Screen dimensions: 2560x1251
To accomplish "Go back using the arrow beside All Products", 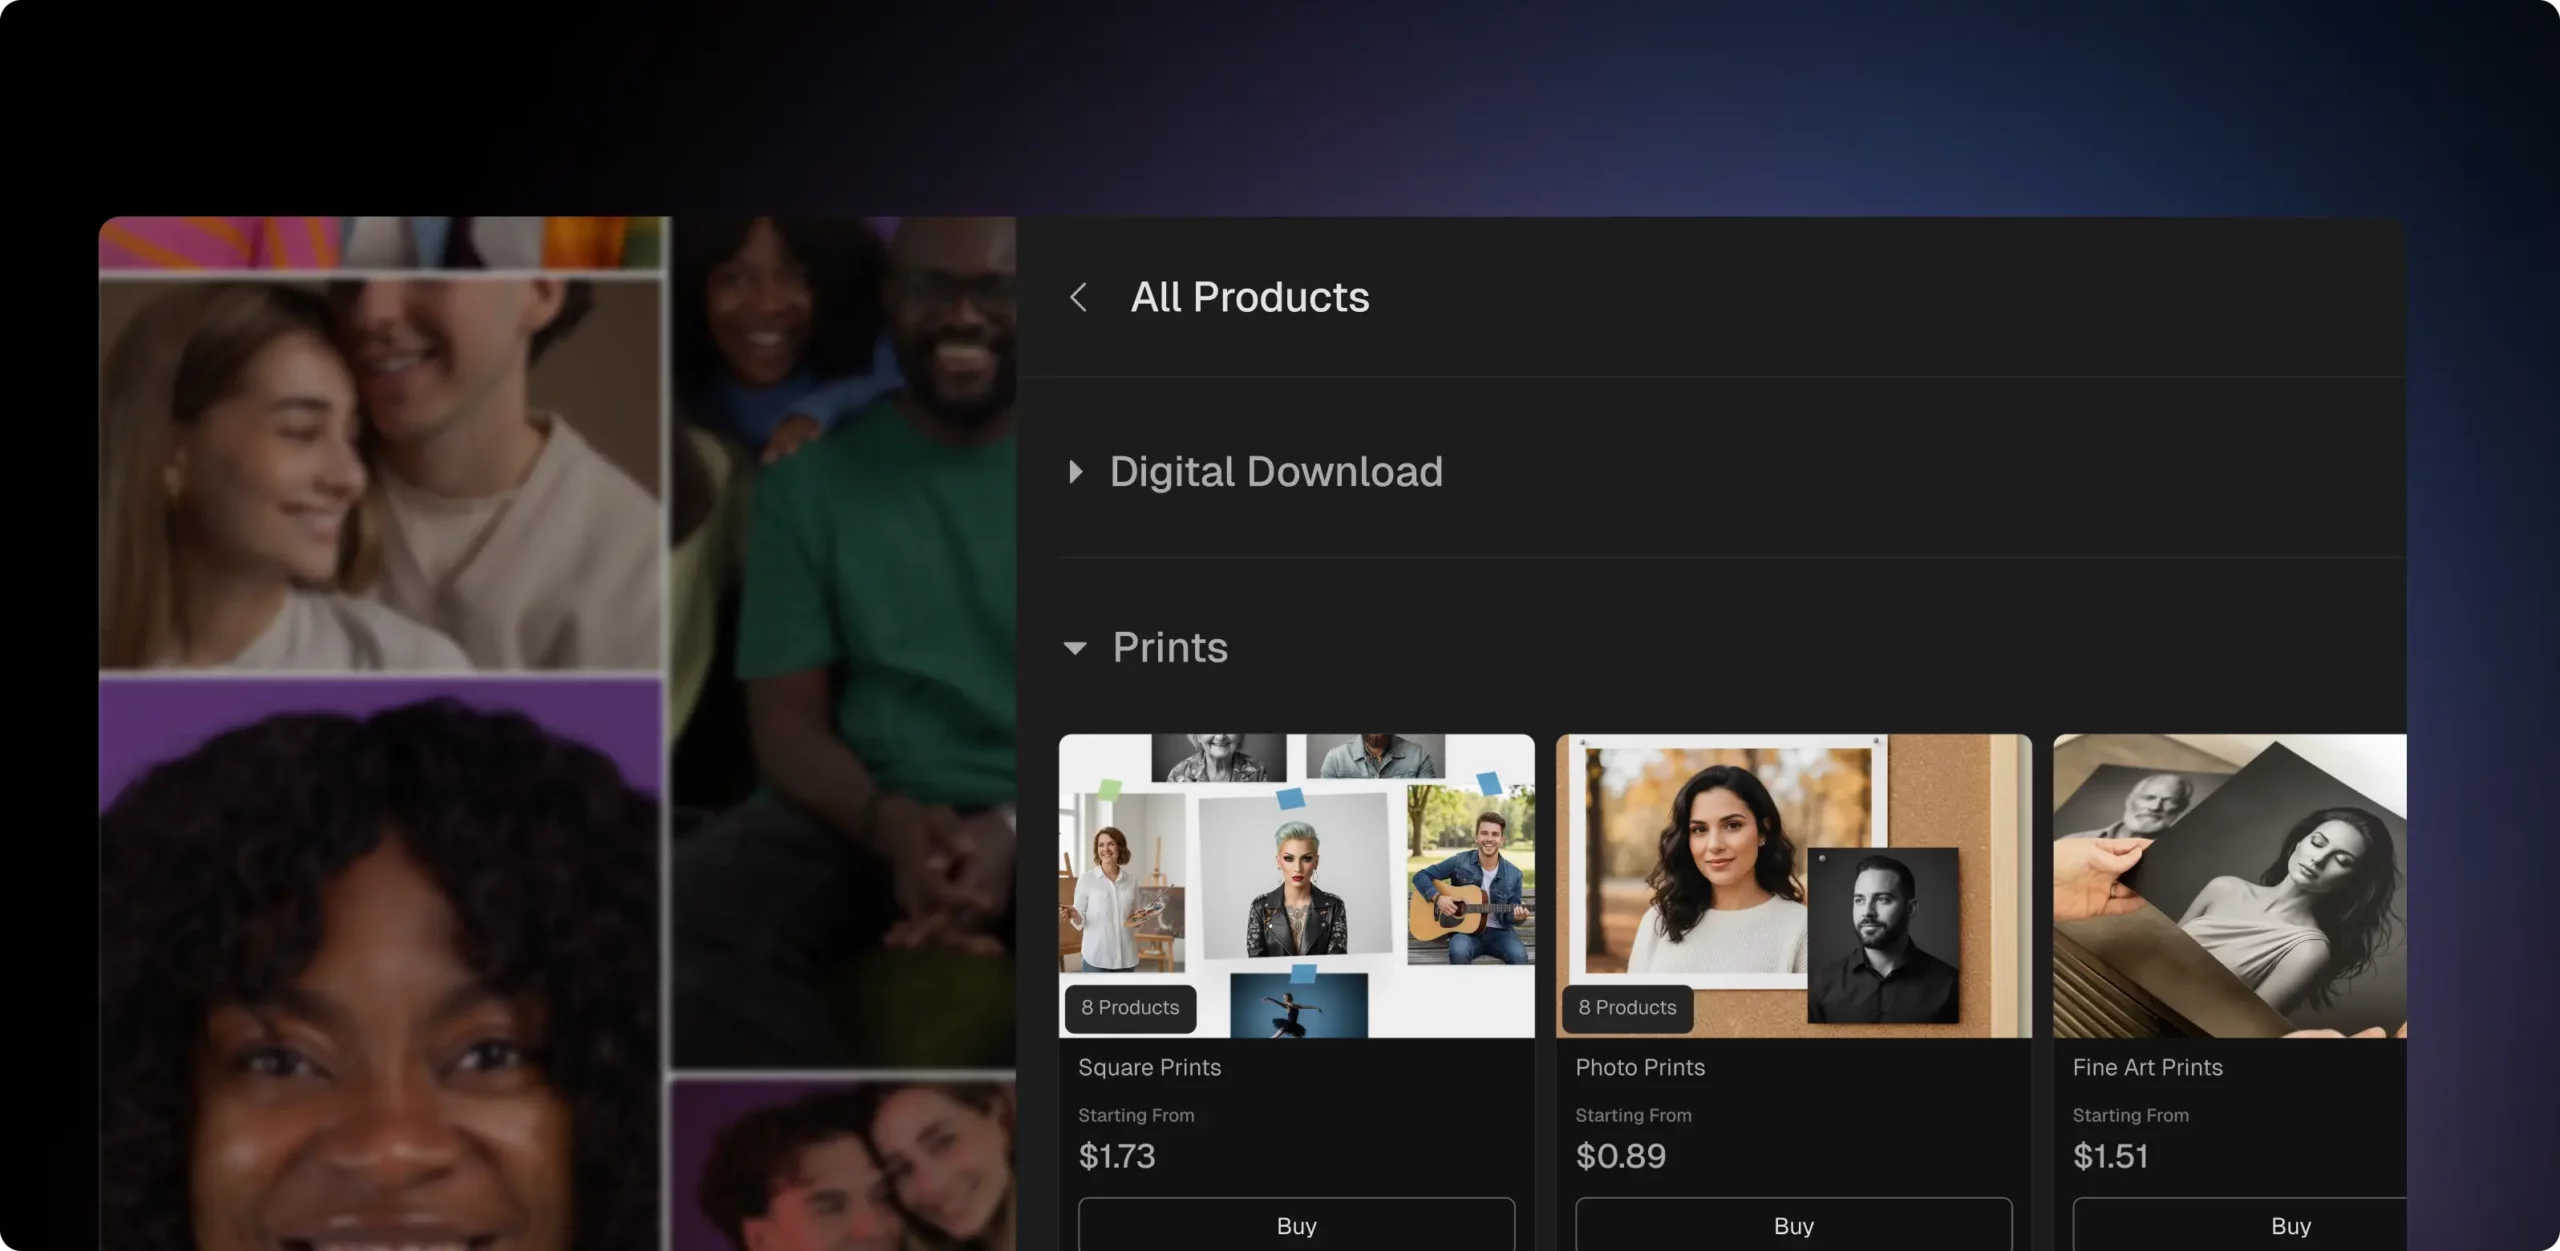I will 1078,297.
